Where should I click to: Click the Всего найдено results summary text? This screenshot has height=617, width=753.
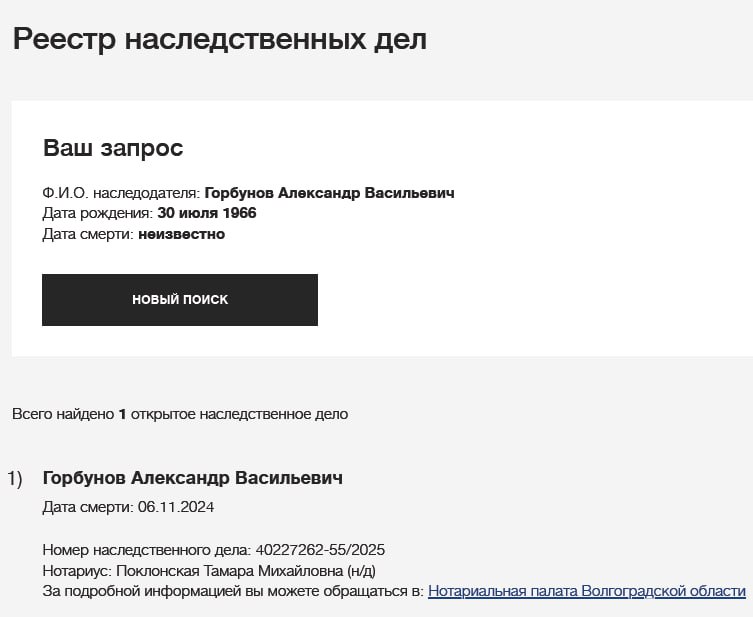click(180, 413)
